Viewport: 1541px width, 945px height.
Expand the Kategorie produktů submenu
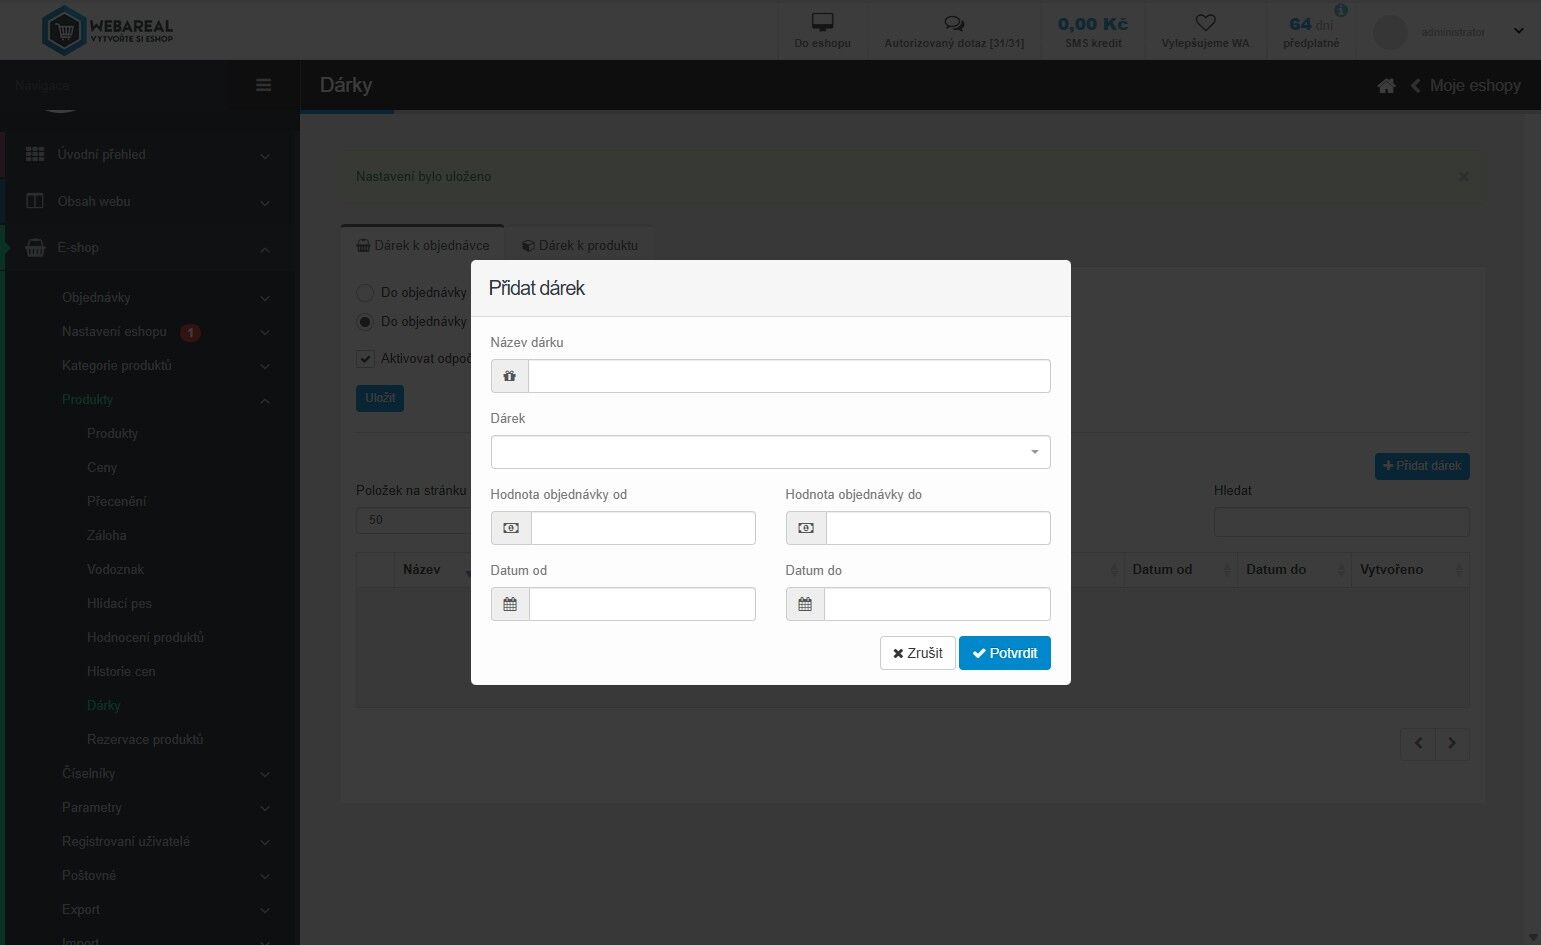[265, 366]
